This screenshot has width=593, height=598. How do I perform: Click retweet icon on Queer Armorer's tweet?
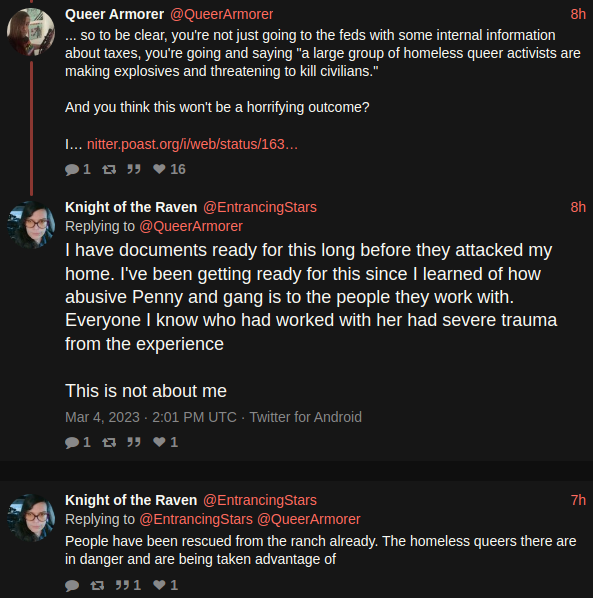click(x=109, y=169)
